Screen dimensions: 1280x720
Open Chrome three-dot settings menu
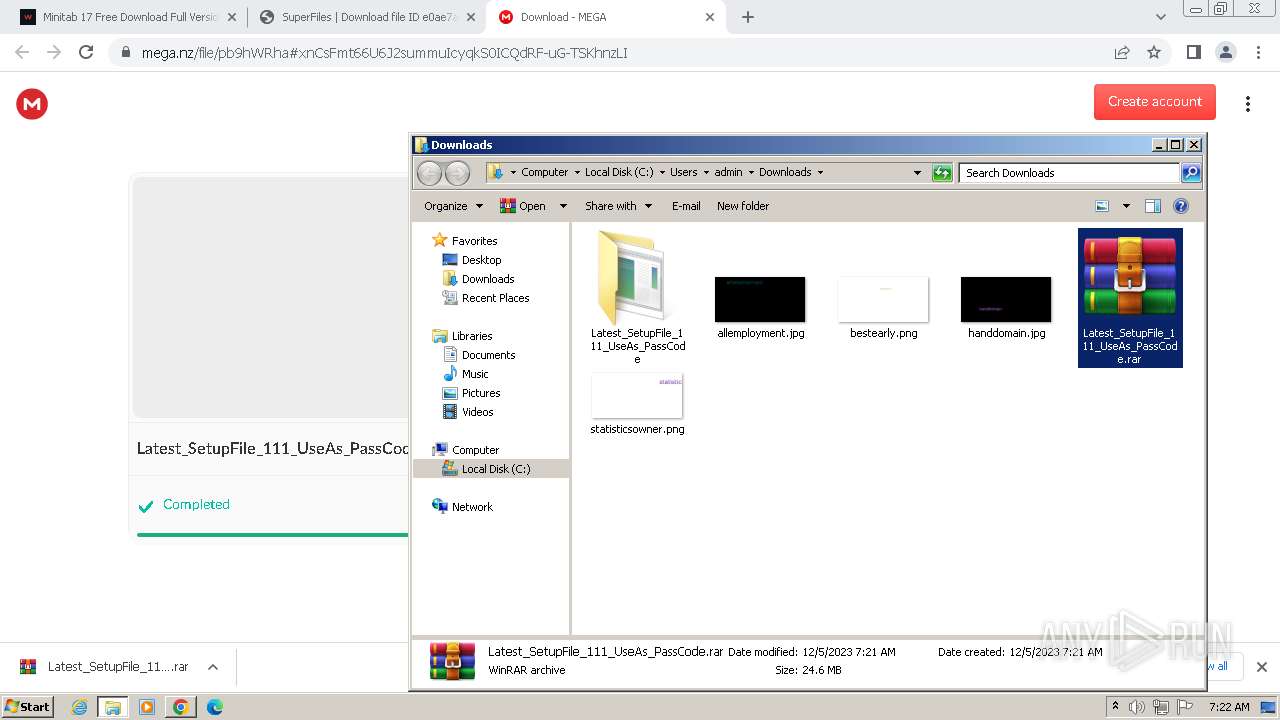click(x=1258, y=52)
